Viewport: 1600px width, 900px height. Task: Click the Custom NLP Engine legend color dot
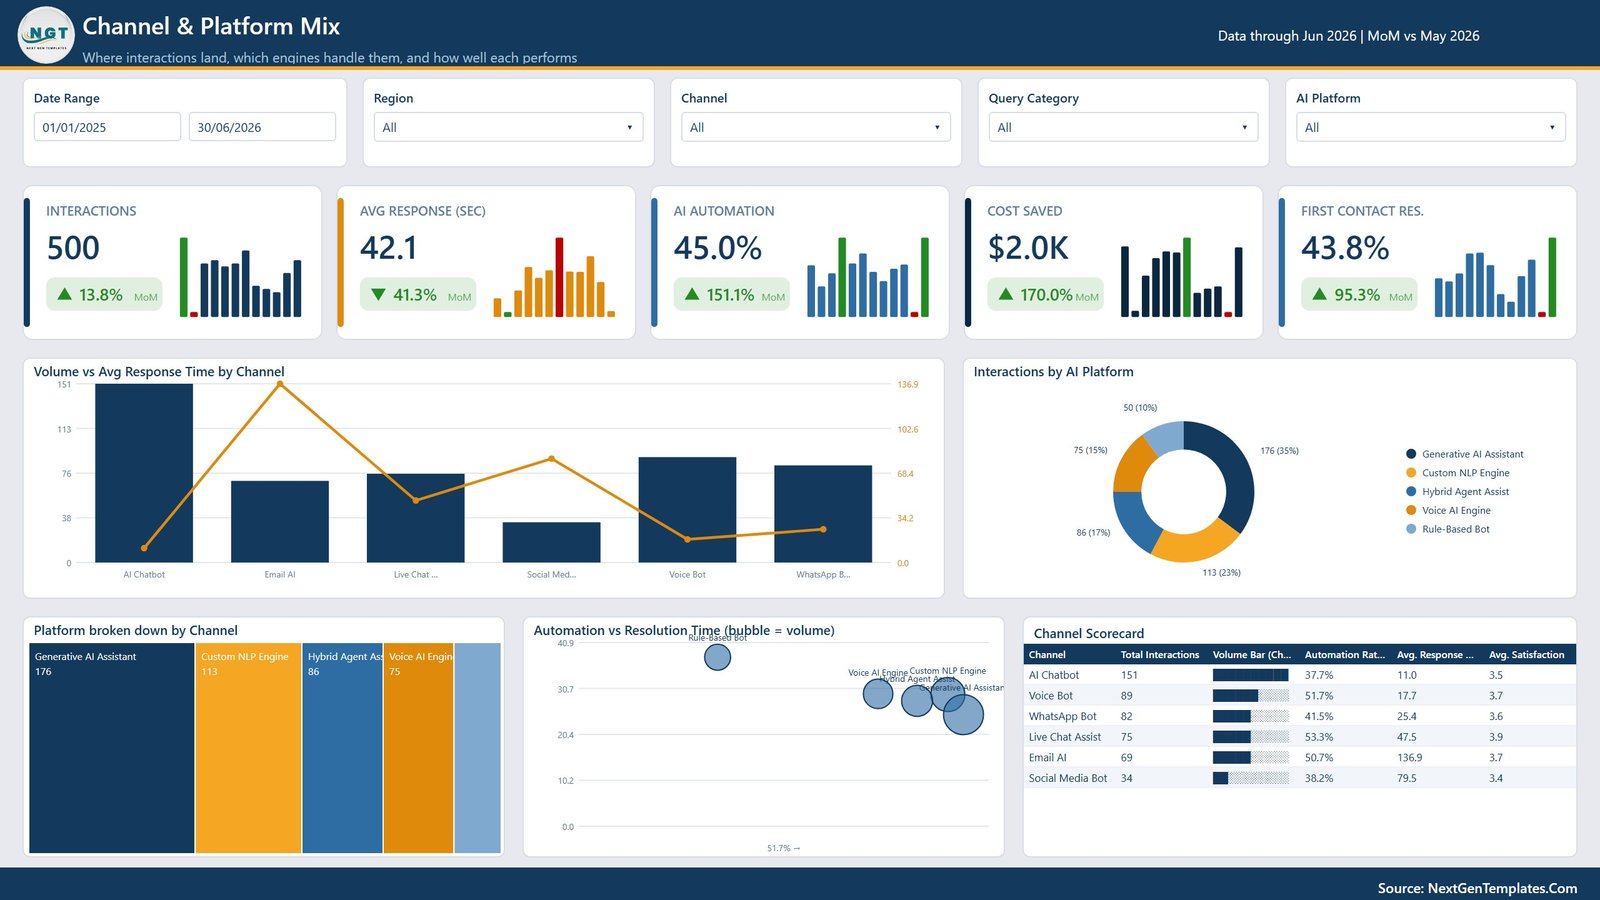(x=1411, y=473)
